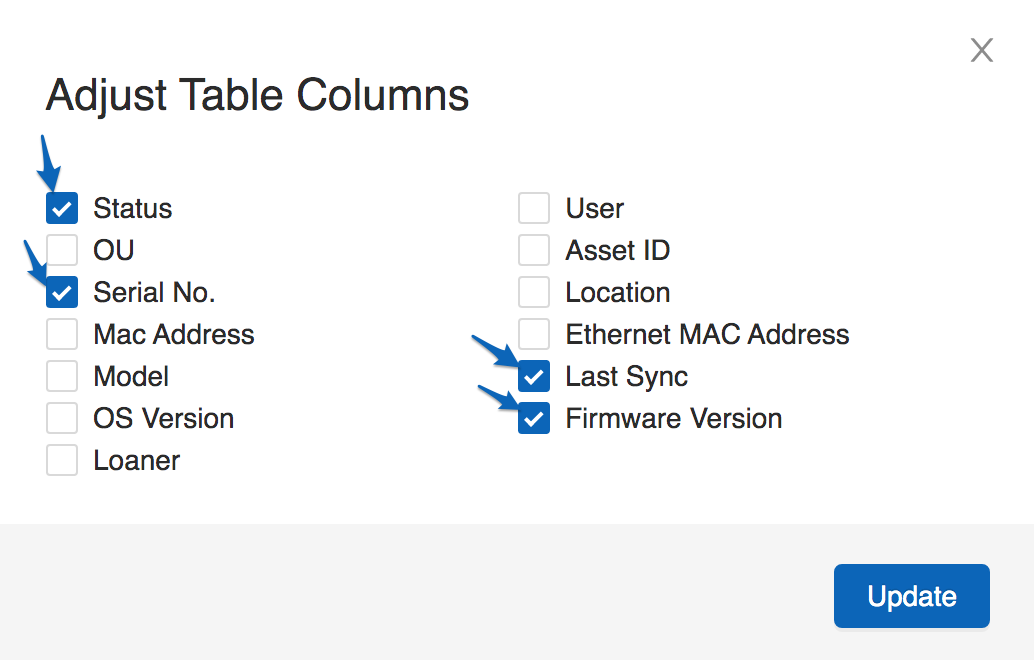This screenshot has width=1034, height=660.
Task: Uncheck the Status column checkbox
Action: pos(62,209)
